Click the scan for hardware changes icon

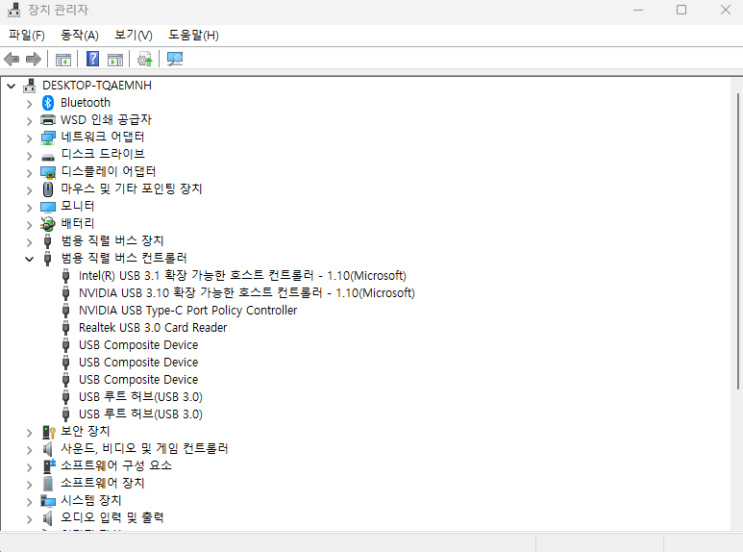(x=175, y=59)
